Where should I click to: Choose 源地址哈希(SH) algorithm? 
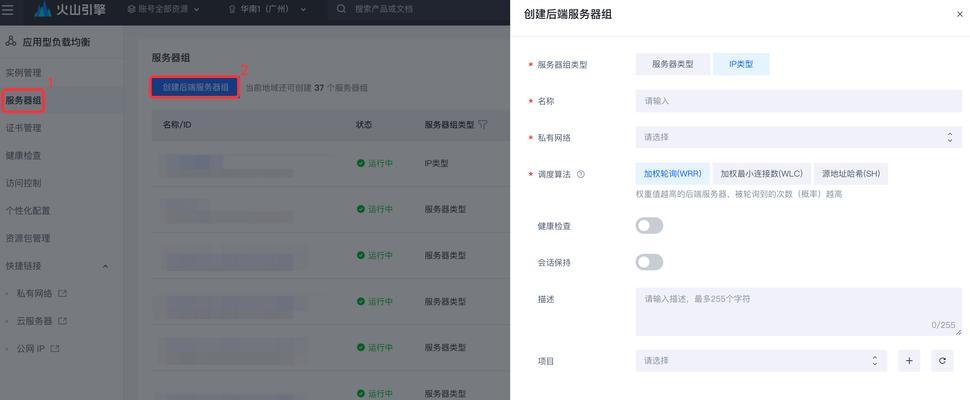(851, 174)
